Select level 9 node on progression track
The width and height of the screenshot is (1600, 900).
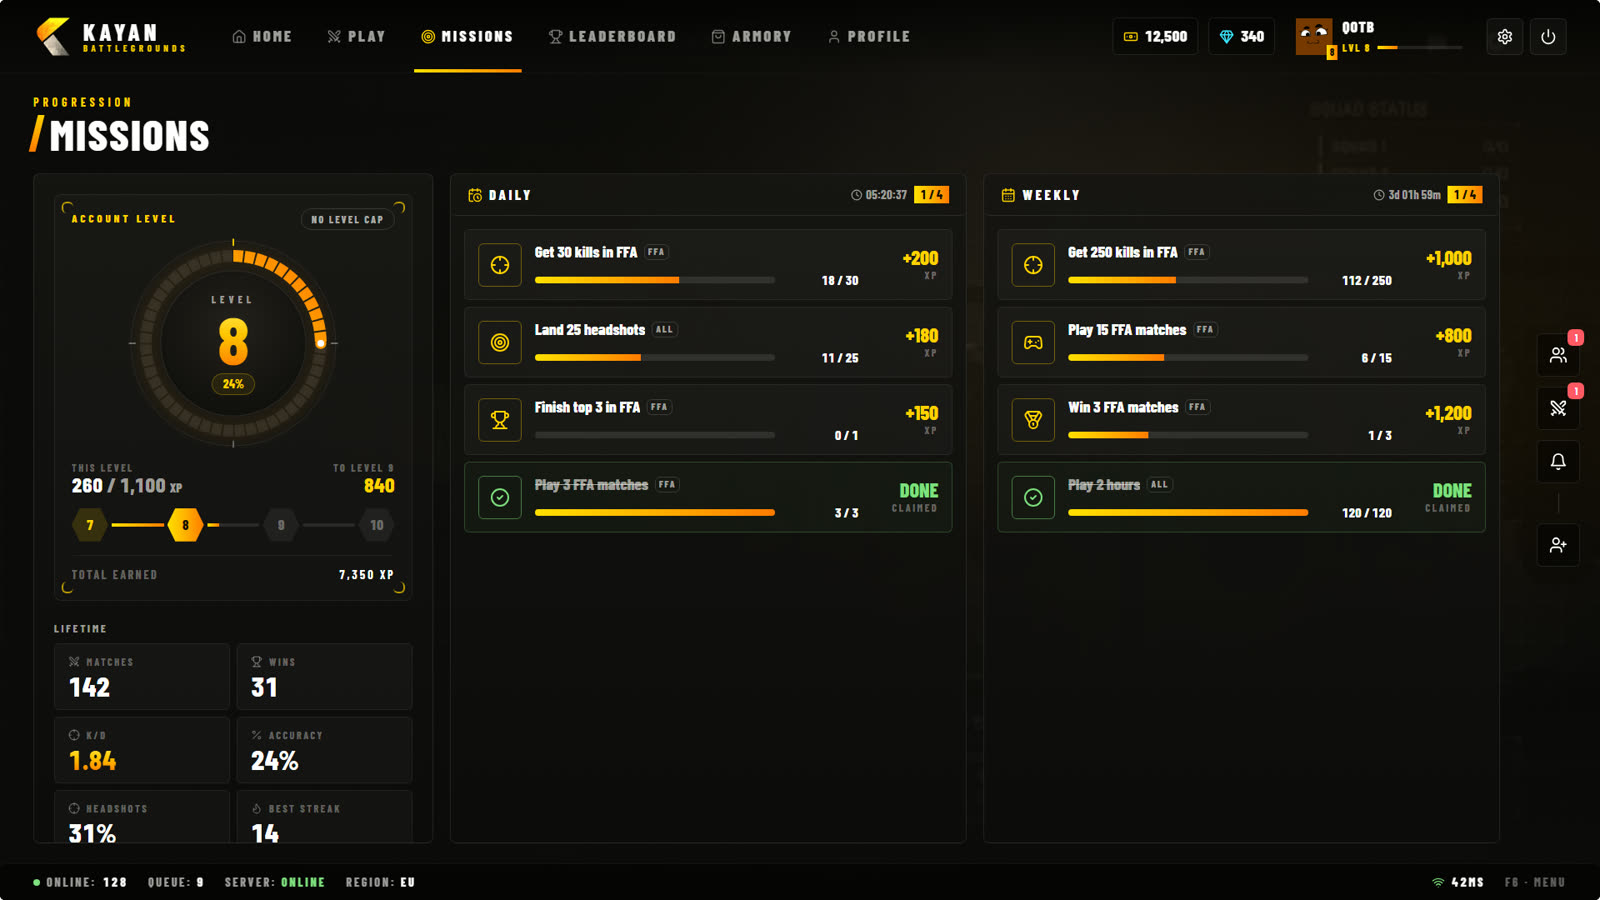tap(281, 525)
